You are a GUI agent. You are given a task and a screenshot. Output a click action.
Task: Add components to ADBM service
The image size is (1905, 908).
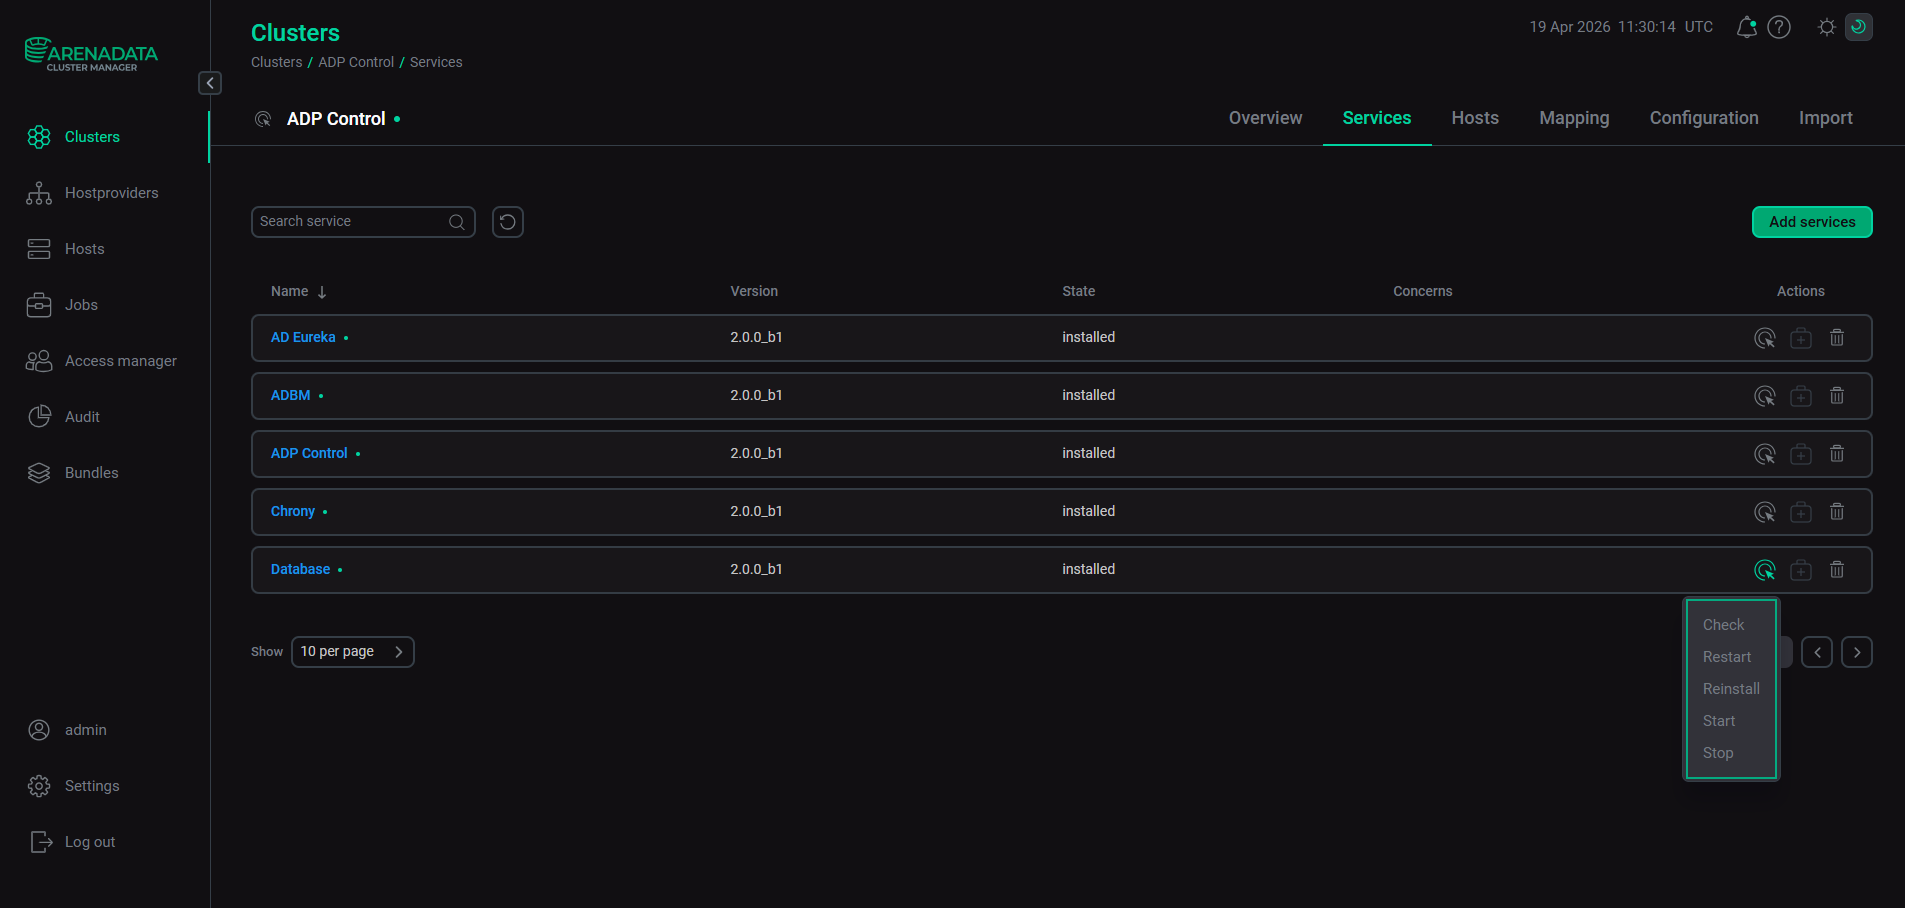pos(1801,396)
